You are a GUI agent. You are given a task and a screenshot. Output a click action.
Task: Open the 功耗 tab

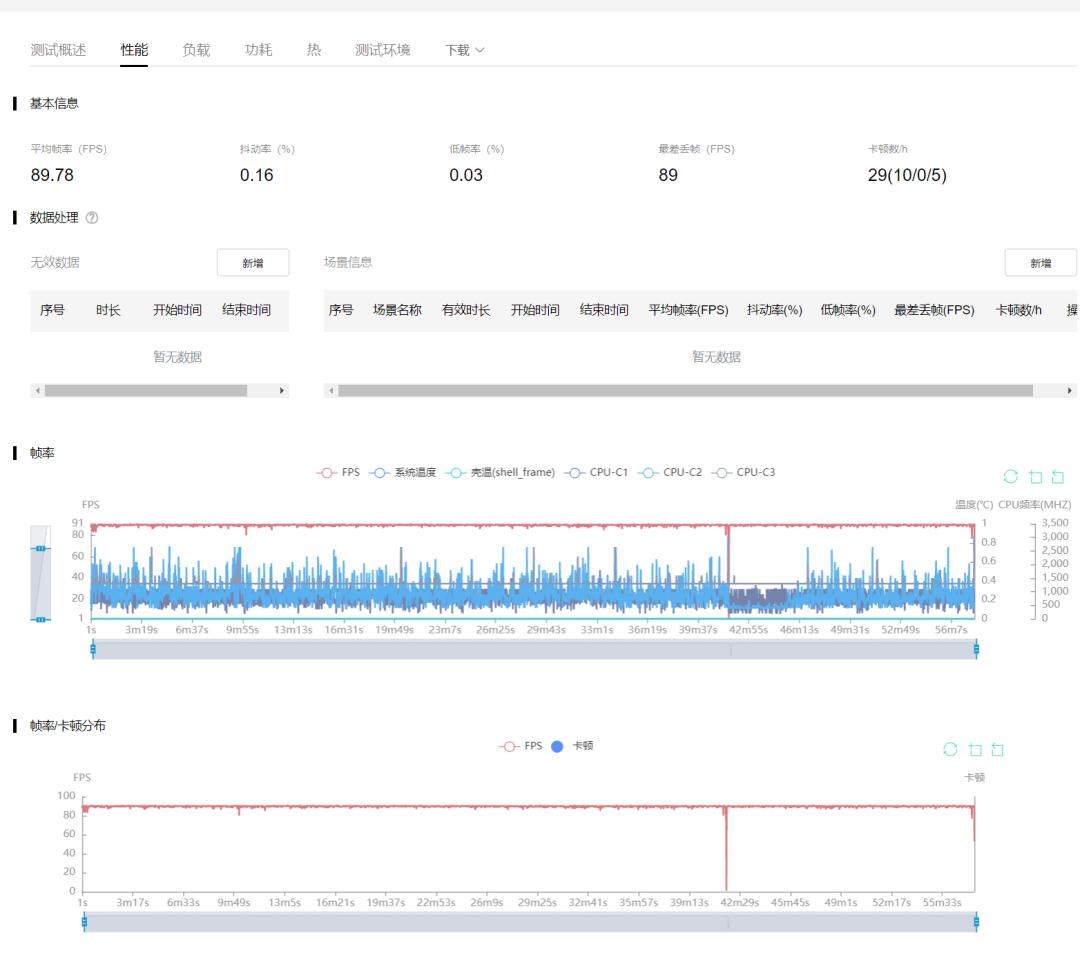click(258, 50)
